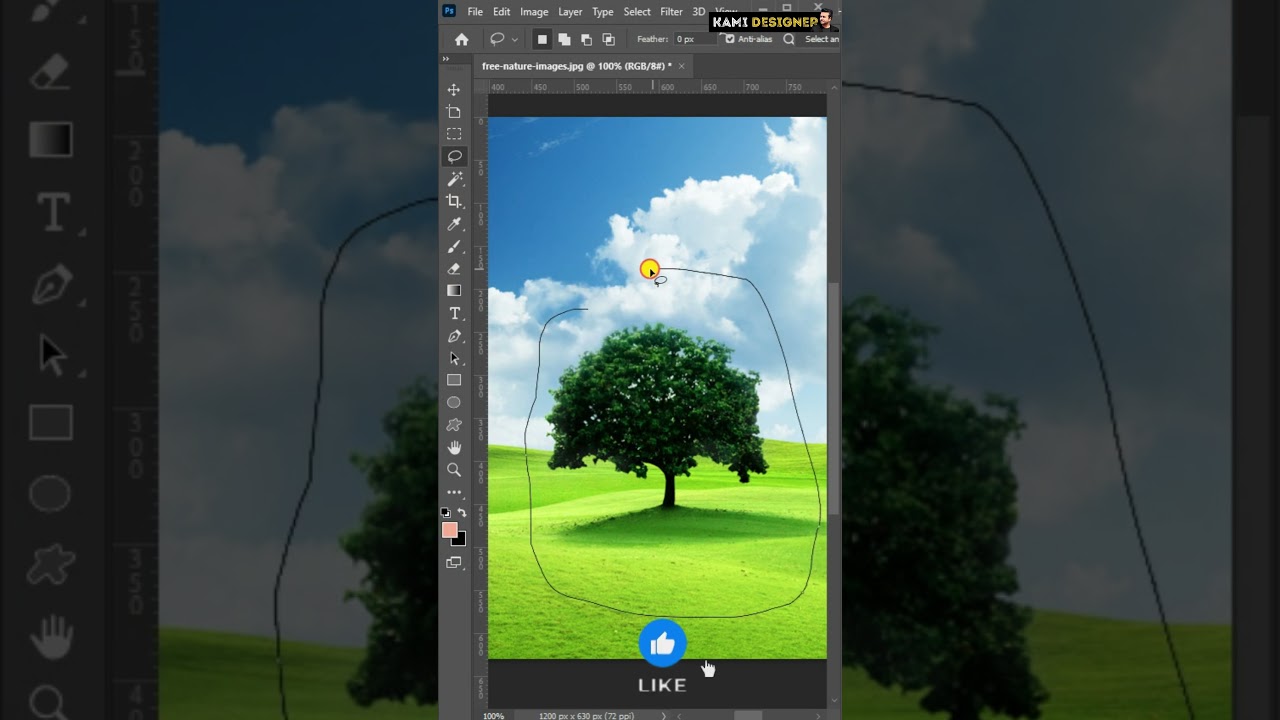Viewport: 1280px width, 720px height.
Task: Select the Lasso tool in toolbar
Action: pyautogui.click(x=454, y=156)
